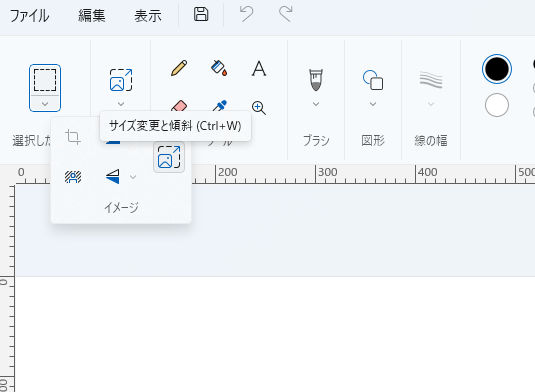The image size is (535, 392).
Task: Click the redo arrow icon
Action: tap(286, 14)
